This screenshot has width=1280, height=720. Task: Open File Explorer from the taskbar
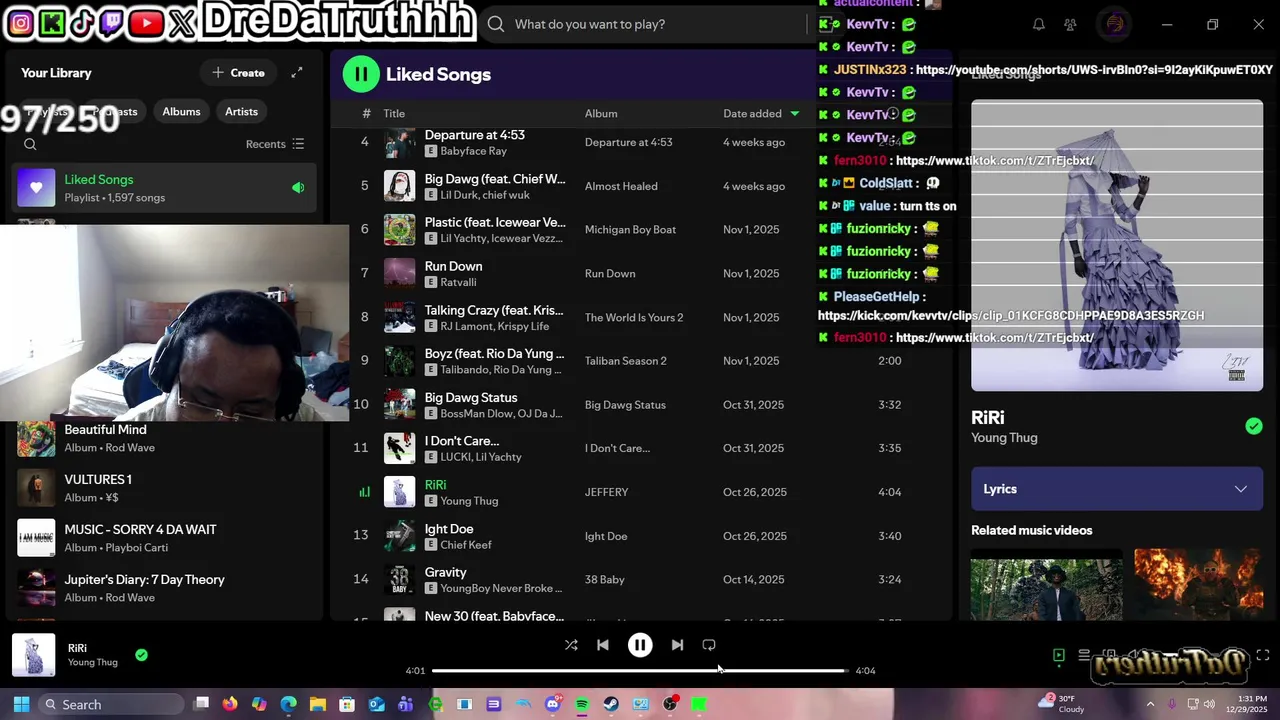(x=317, y=704)
